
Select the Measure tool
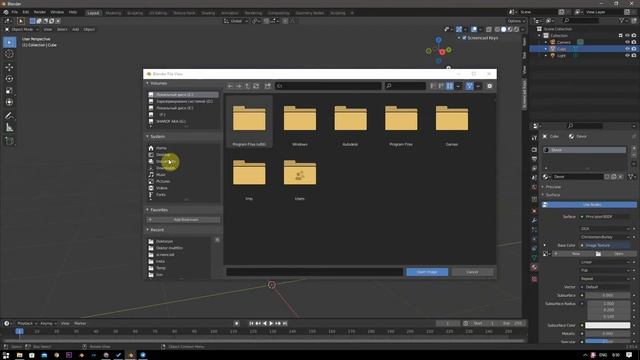coord(9,128)
